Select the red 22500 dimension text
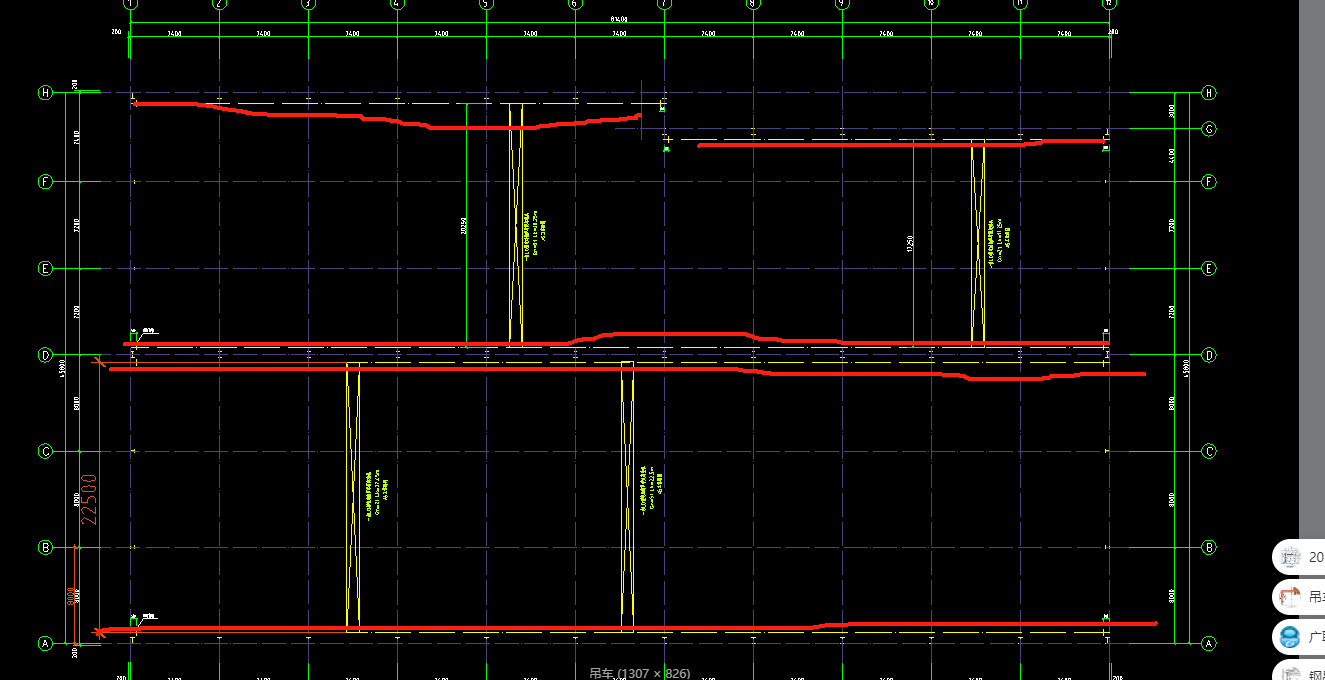The height and width of the screenshot is (680, 1325). point(89,499)
